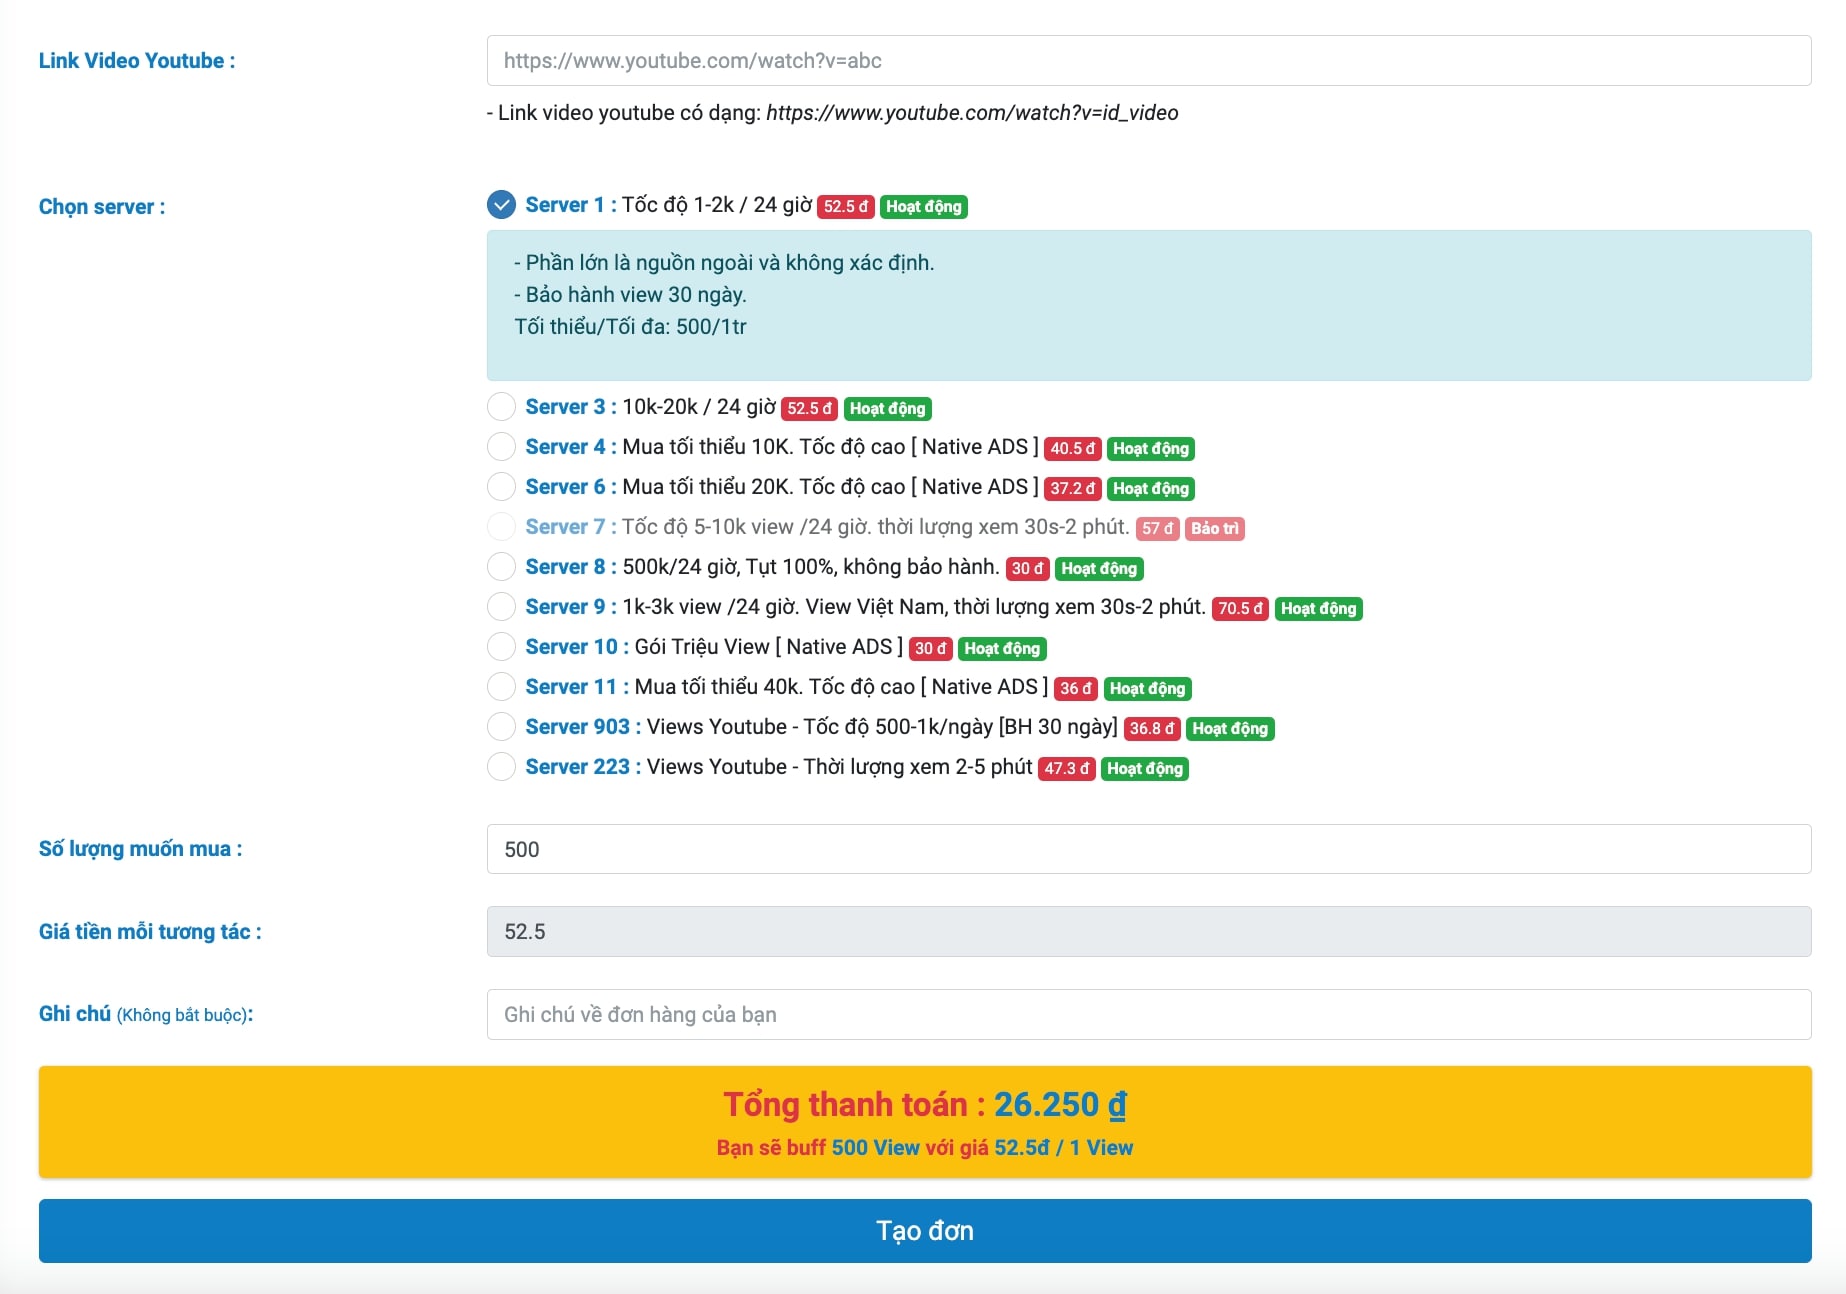The image size is (1846, 1294).
Task: Select the Server 11 radio button
Action: [x=501, y=687]
